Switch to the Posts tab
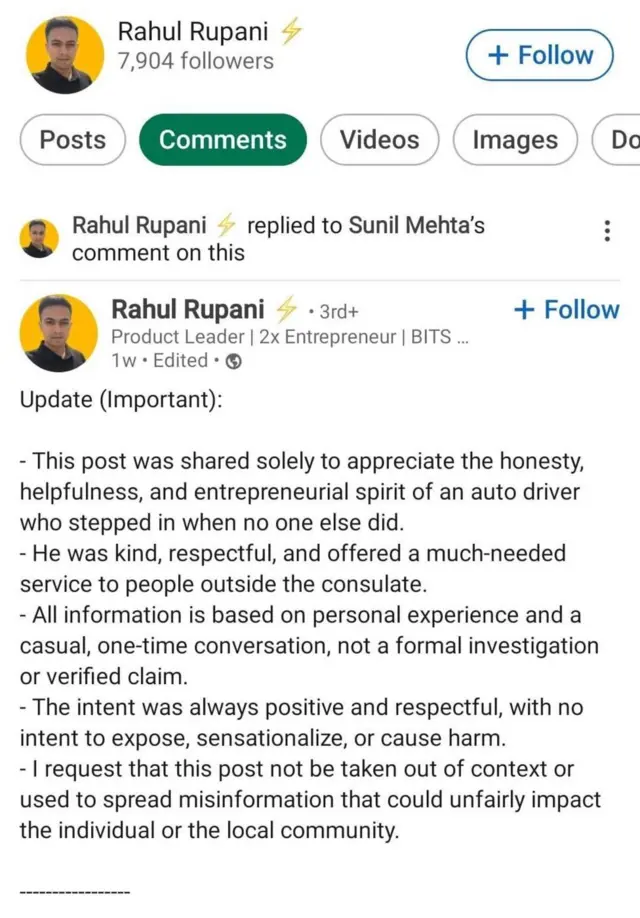 pyautogui.click(x=72, y=140)
